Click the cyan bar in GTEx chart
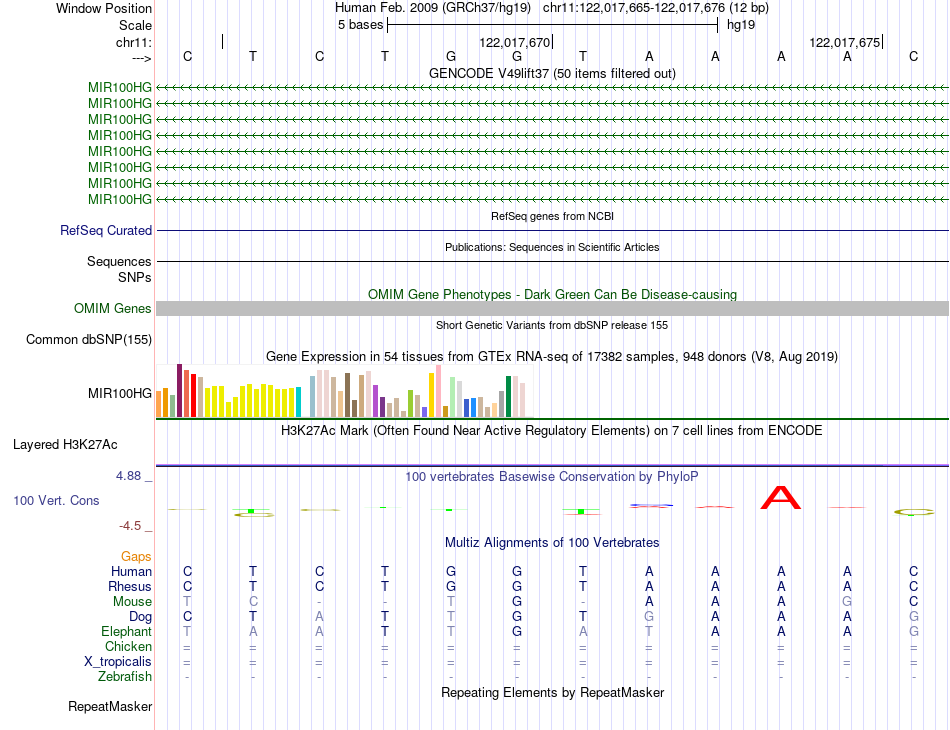The image size is (950, 730). coord(298,402)
